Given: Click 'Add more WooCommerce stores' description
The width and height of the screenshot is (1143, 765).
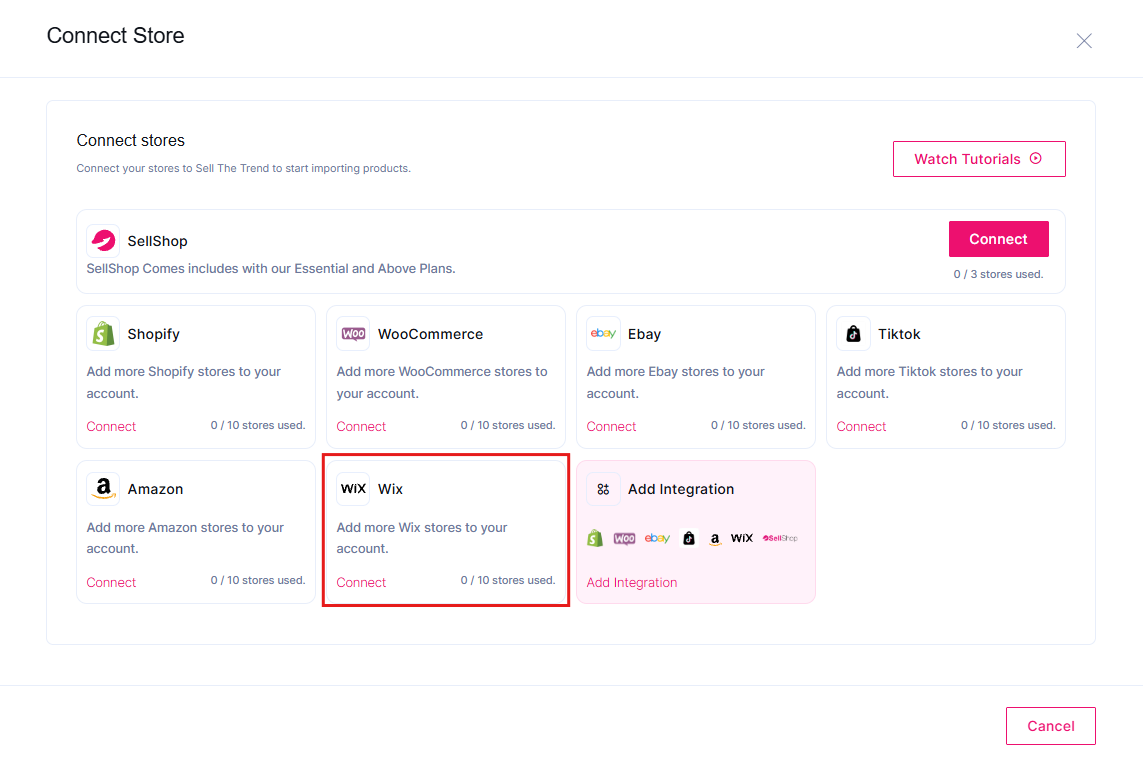Looking at the screenshot, I should (x=442, y=382).
